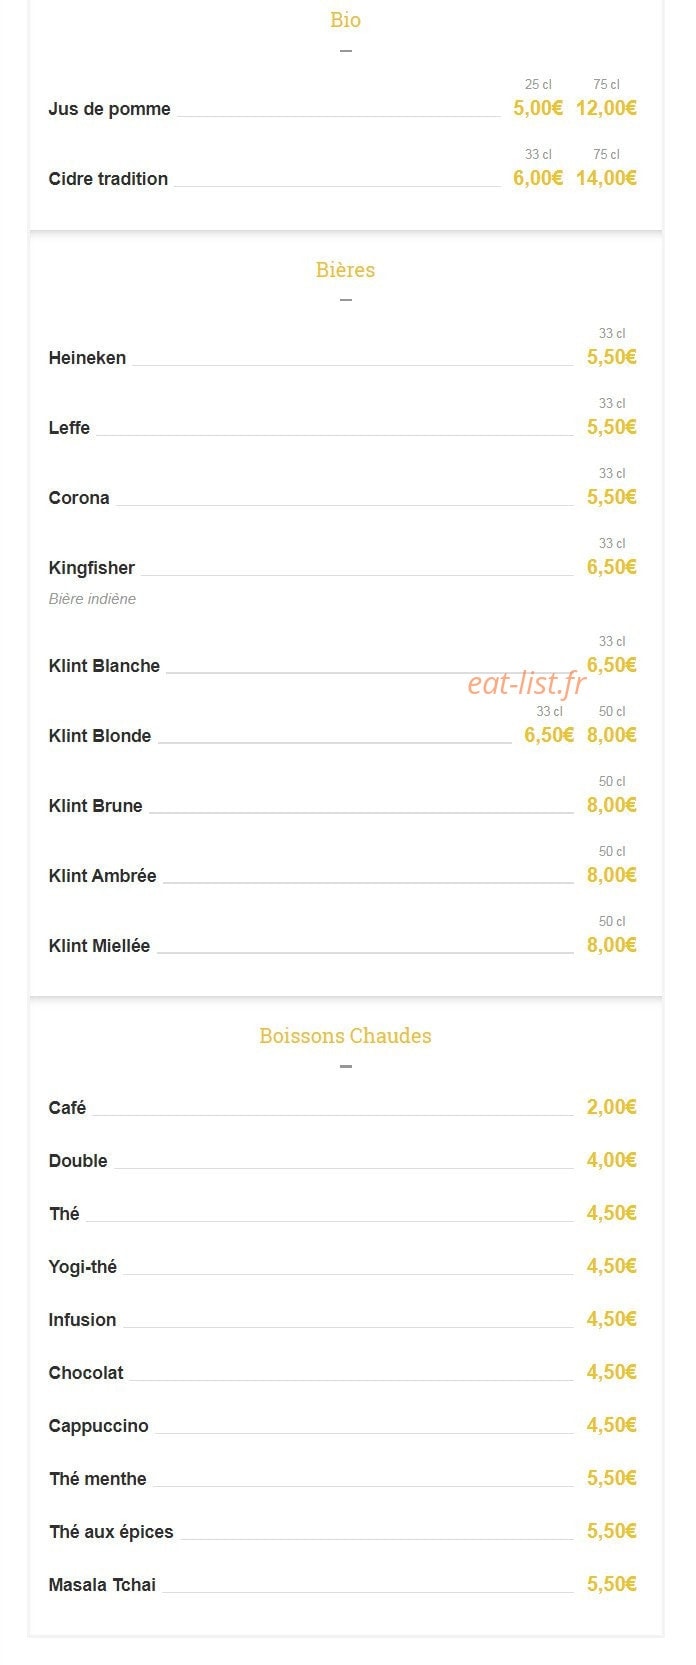Select the Cappuccino item

pos(98,1426)
